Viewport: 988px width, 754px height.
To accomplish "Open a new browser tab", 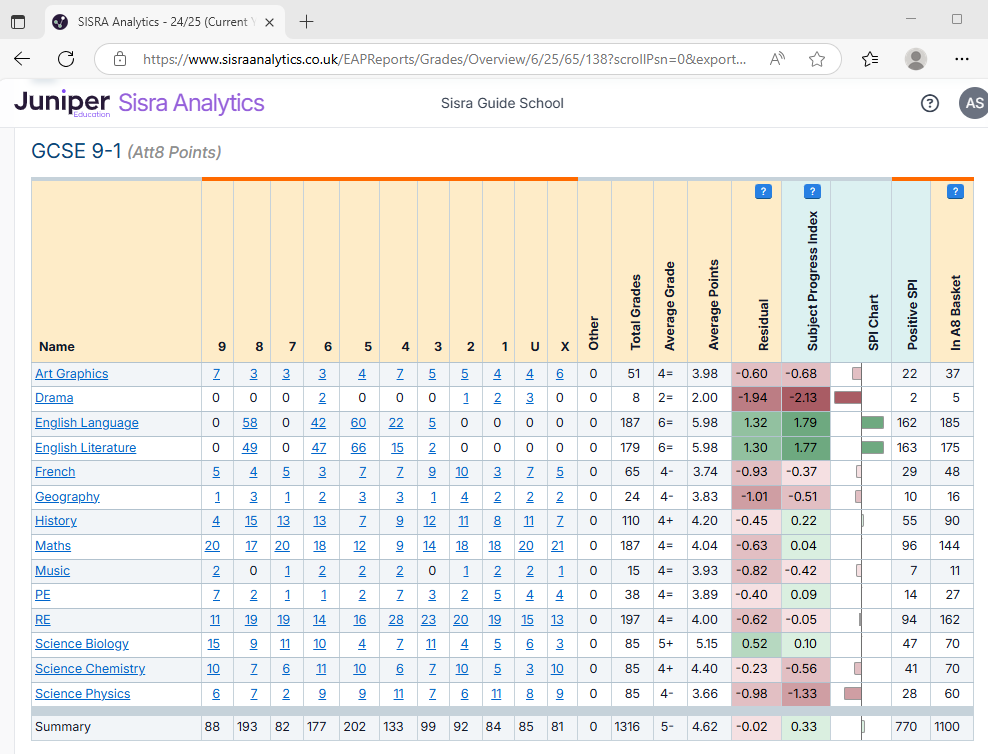I will tap(305, 20).
